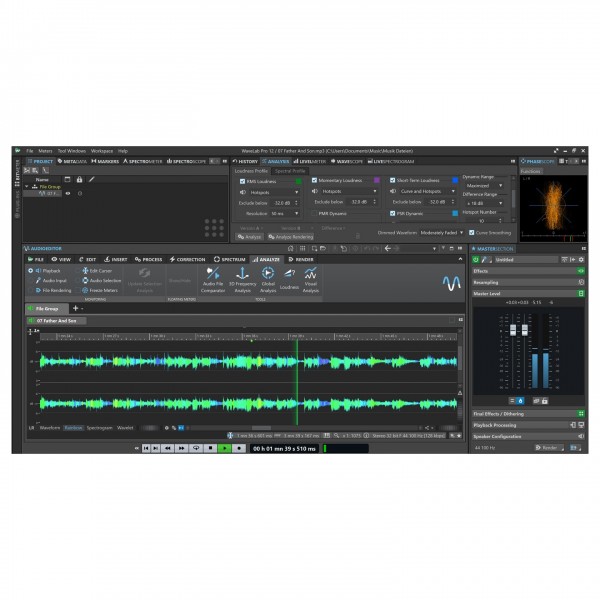Toggle the Loop button in transport

pyautogui.click(x=196, y=448)
